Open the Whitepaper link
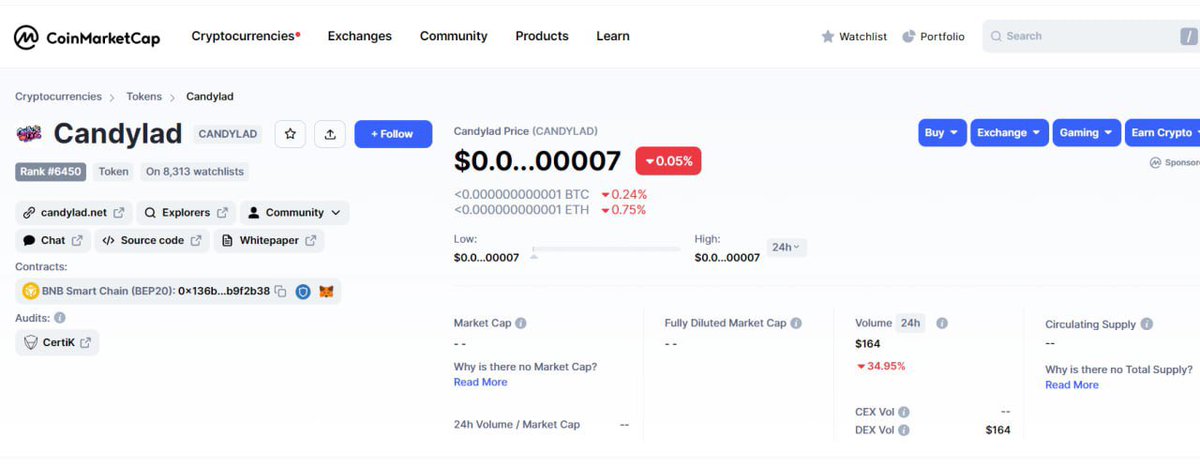The width and height of the screenshot is (1200, 467). tap(269, 241)
